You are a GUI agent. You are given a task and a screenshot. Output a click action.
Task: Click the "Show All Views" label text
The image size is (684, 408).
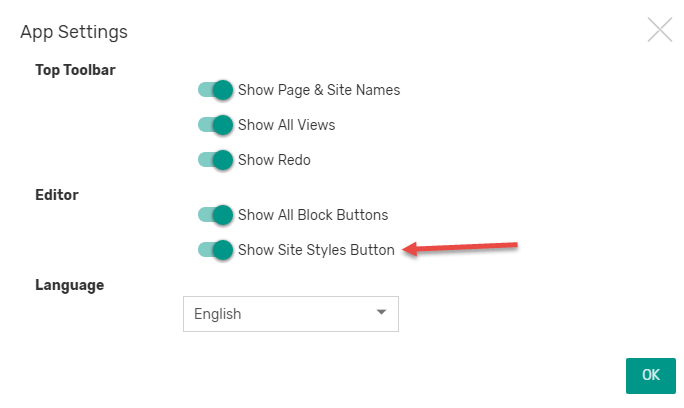287,125
